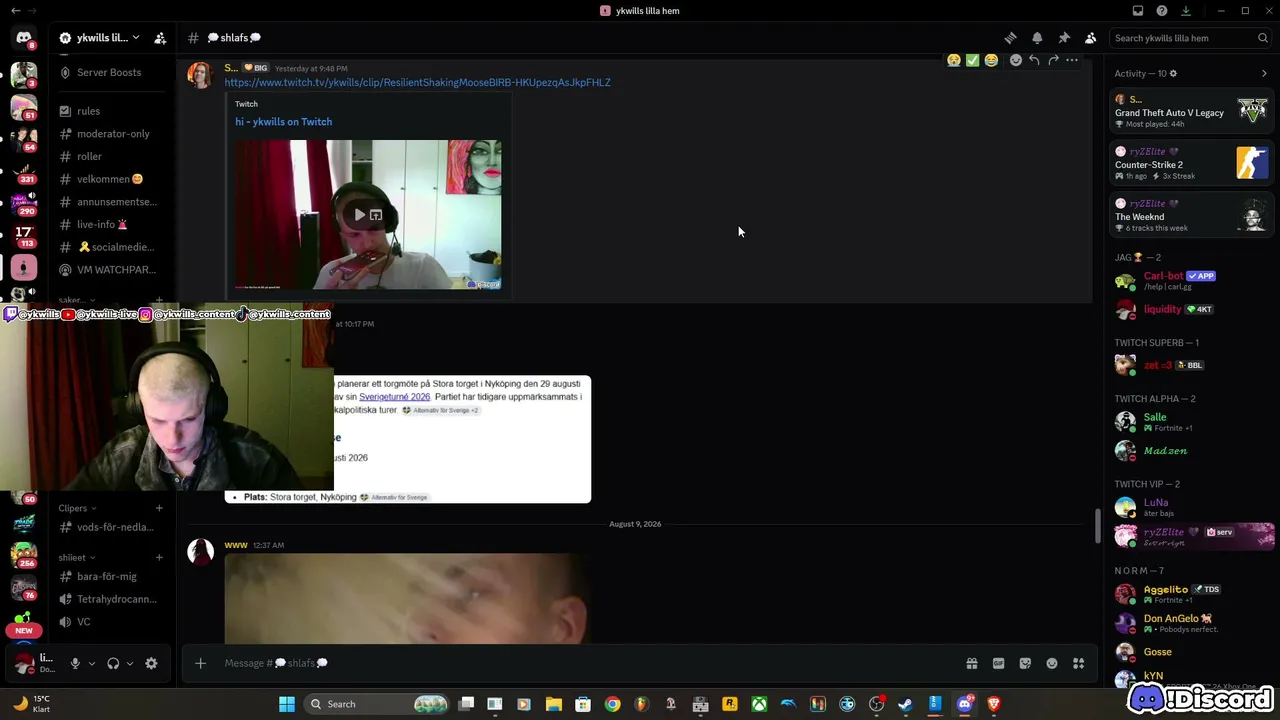Open the moderator-only channel
Image resolution: width=1280 pixels, height=720 pixels.
pos(110,134)
